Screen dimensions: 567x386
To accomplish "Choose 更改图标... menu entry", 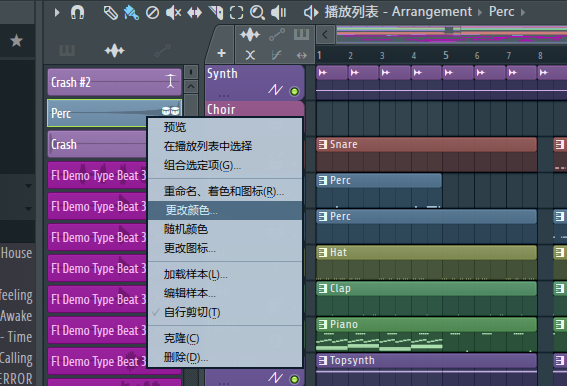I will (225, 248).
